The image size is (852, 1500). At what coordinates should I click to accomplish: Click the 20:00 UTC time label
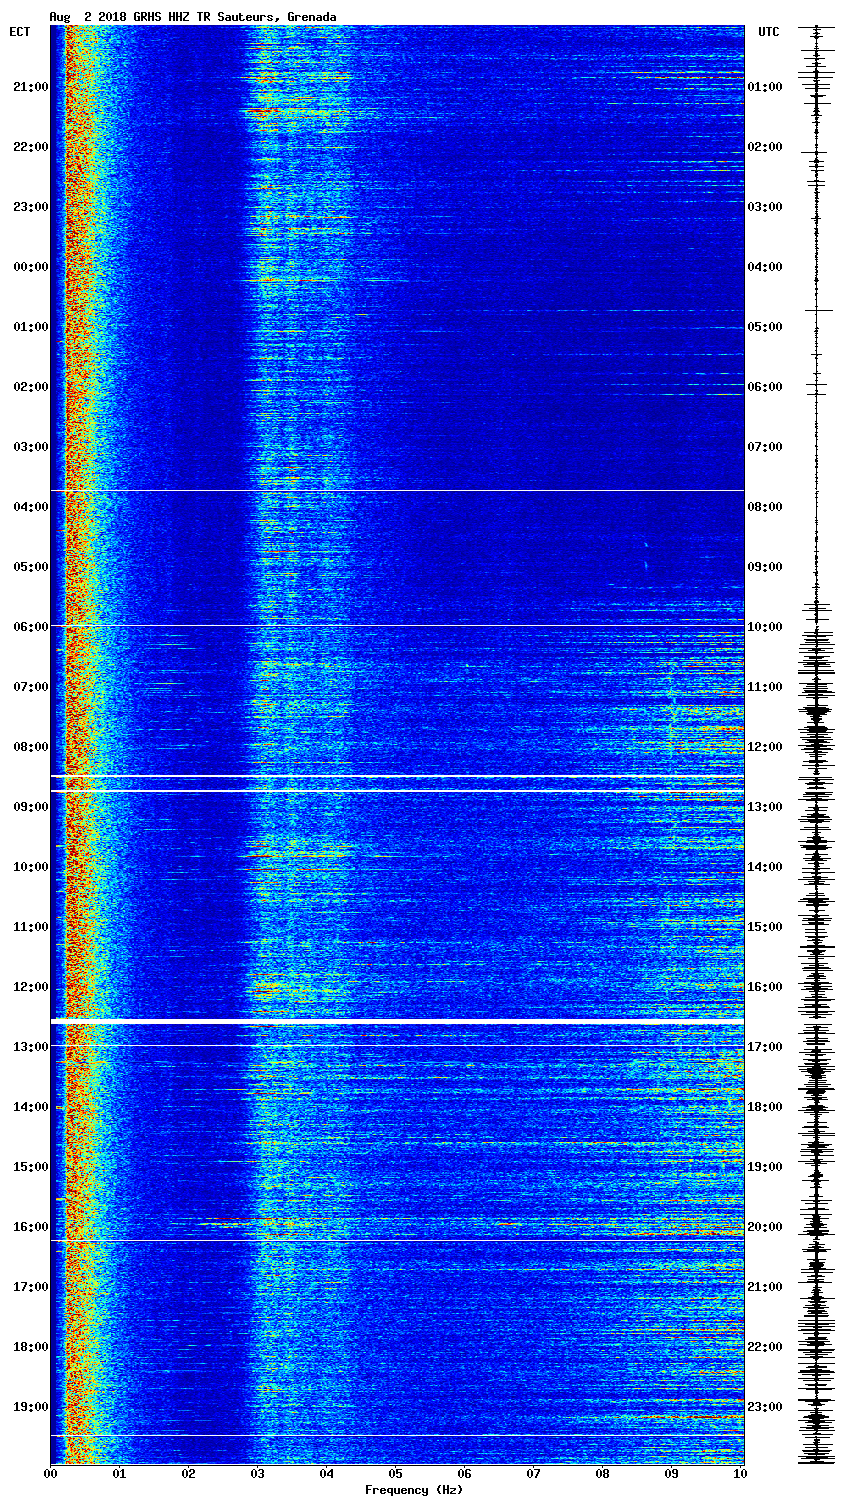pyautogui.click(x=765, y=1227)
